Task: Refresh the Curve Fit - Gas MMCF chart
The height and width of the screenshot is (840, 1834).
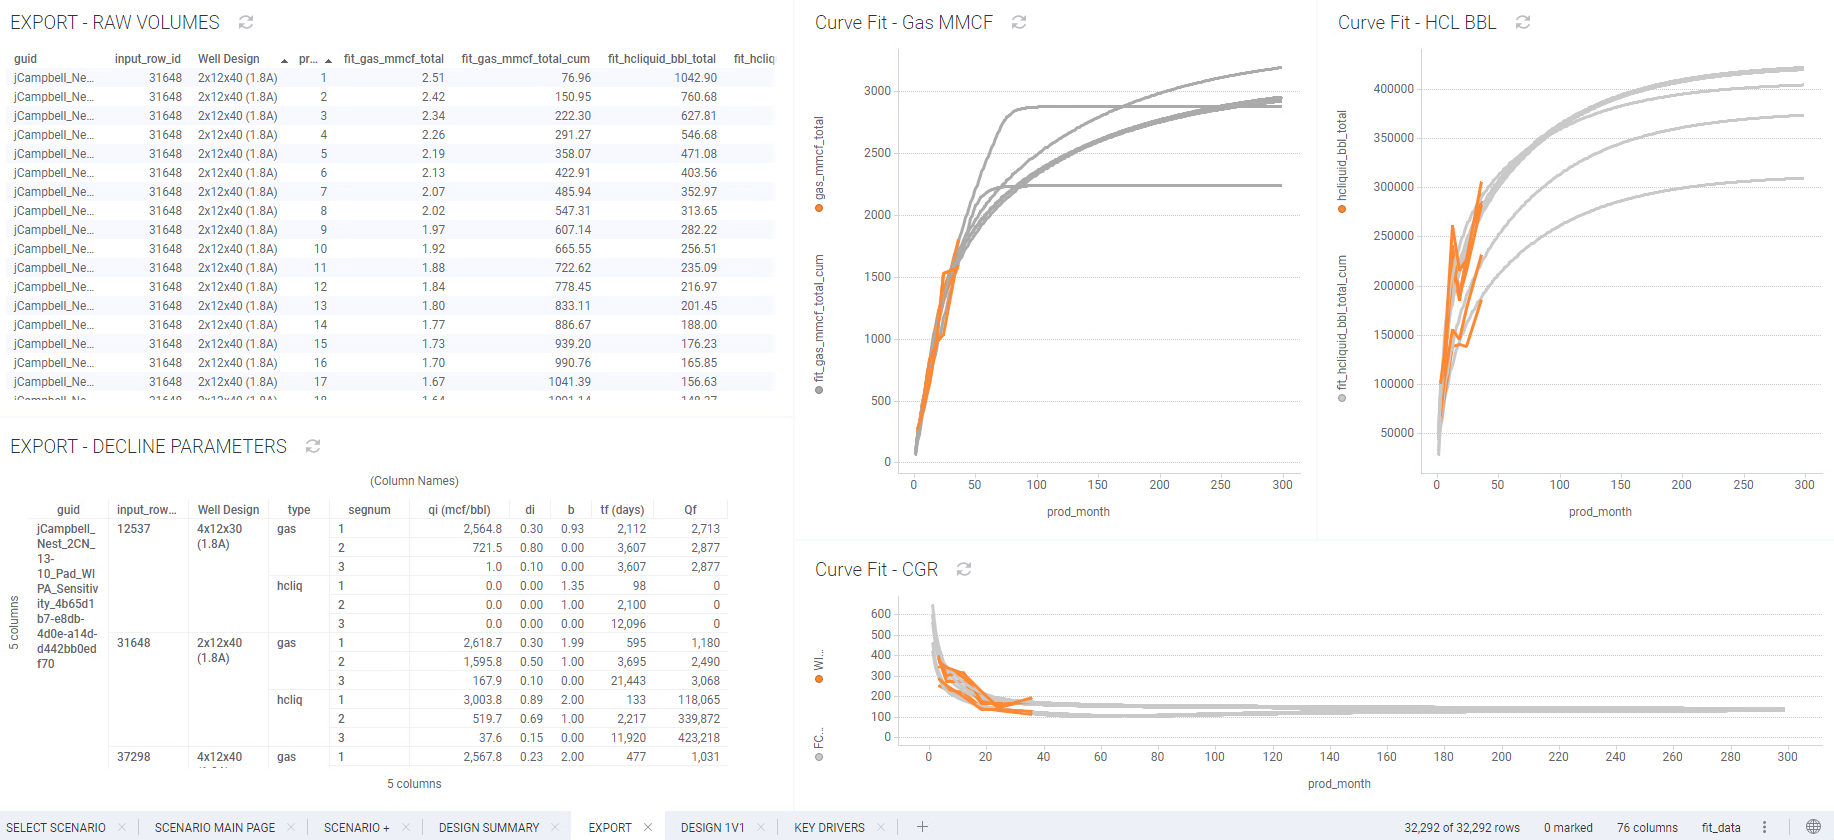Action: point(1019,22)
